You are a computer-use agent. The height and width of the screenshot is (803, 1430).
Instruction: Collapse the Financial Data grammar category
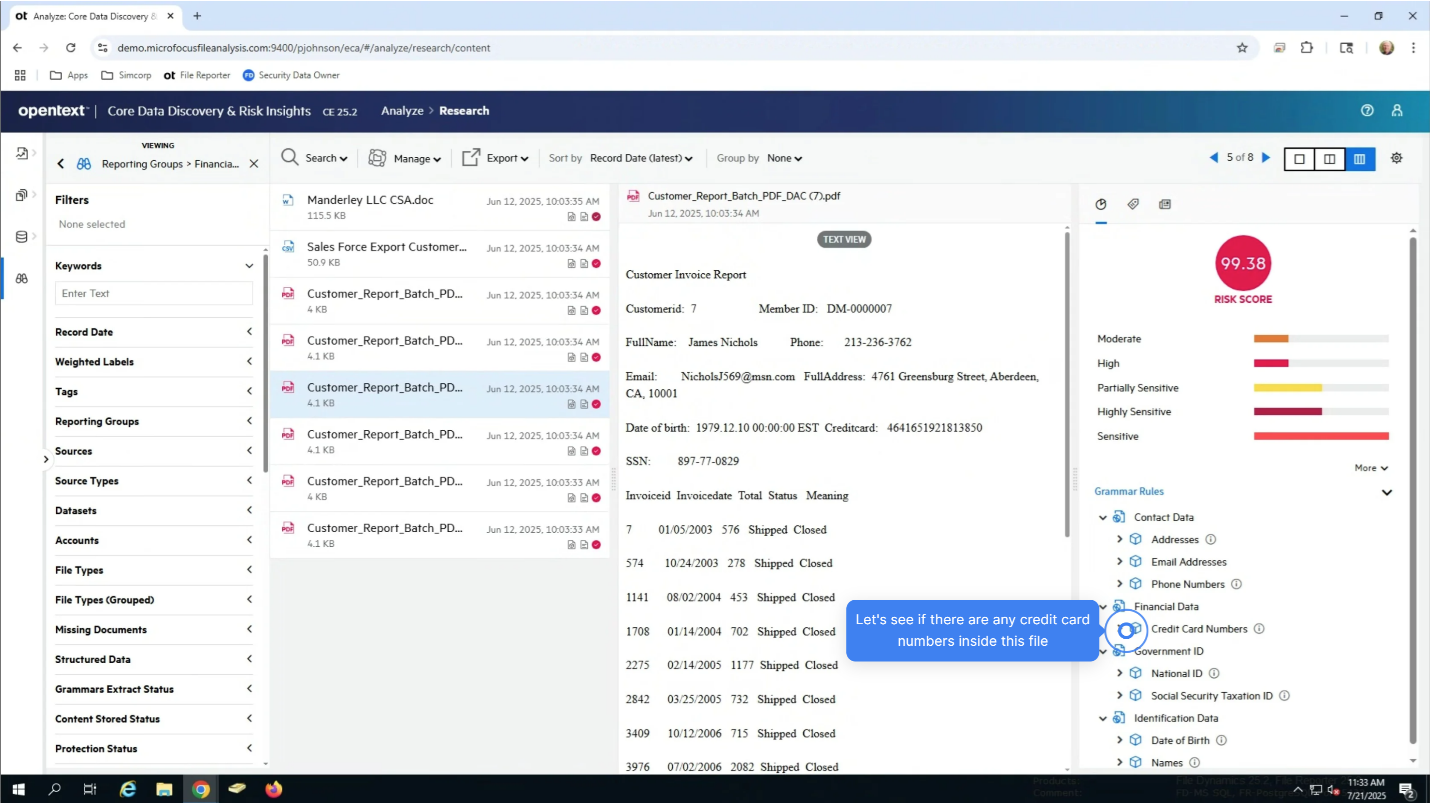coord(1103,606)
